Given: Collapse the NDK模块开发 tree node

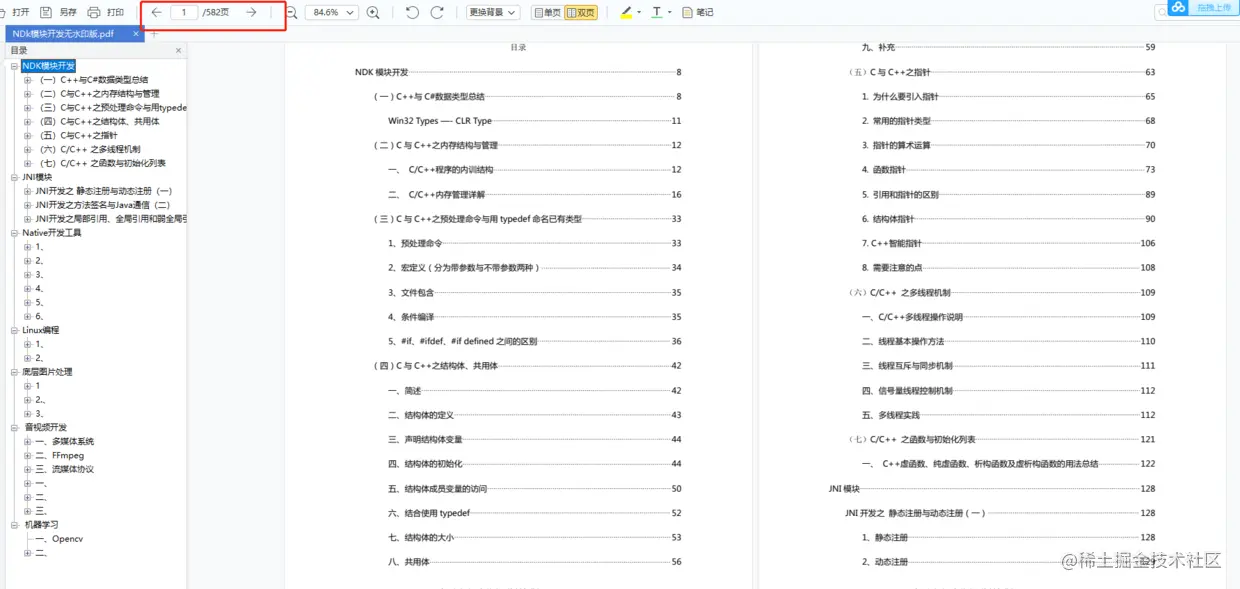Looking at the screenshot, I should click(x=14, y=66).
